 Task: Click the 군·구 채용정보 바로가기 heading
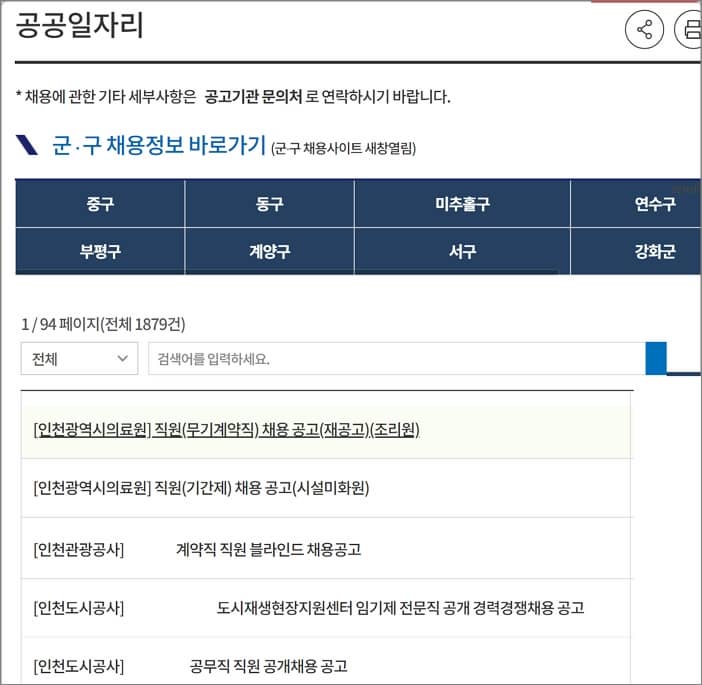pos(159,145)
